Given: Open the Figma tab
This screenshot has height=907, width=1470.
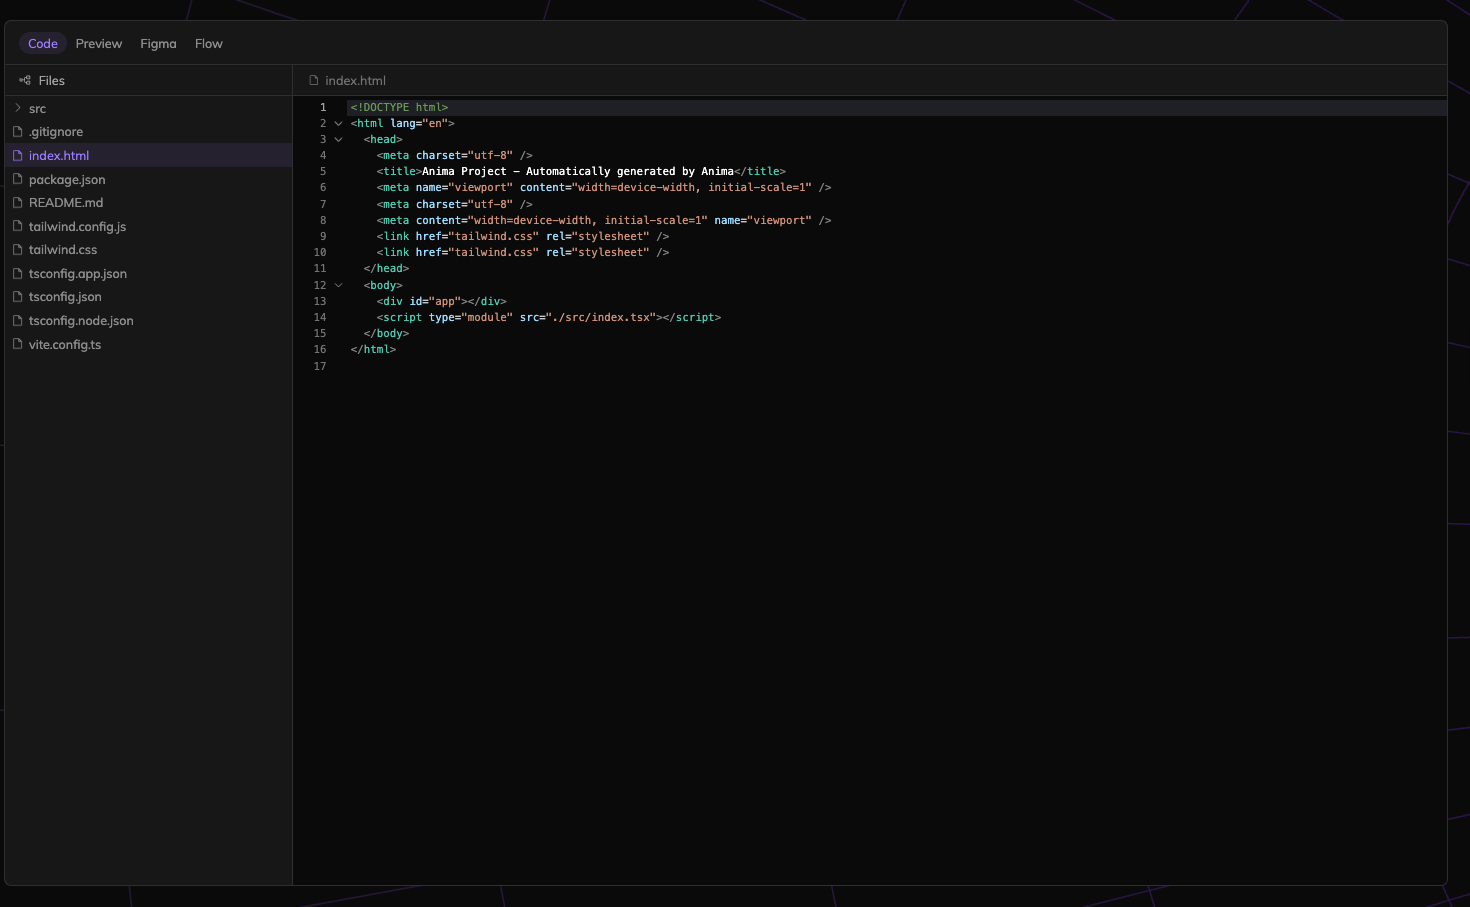Looking at the screenshot, I should pyautogui.click(x=158, y=43).
